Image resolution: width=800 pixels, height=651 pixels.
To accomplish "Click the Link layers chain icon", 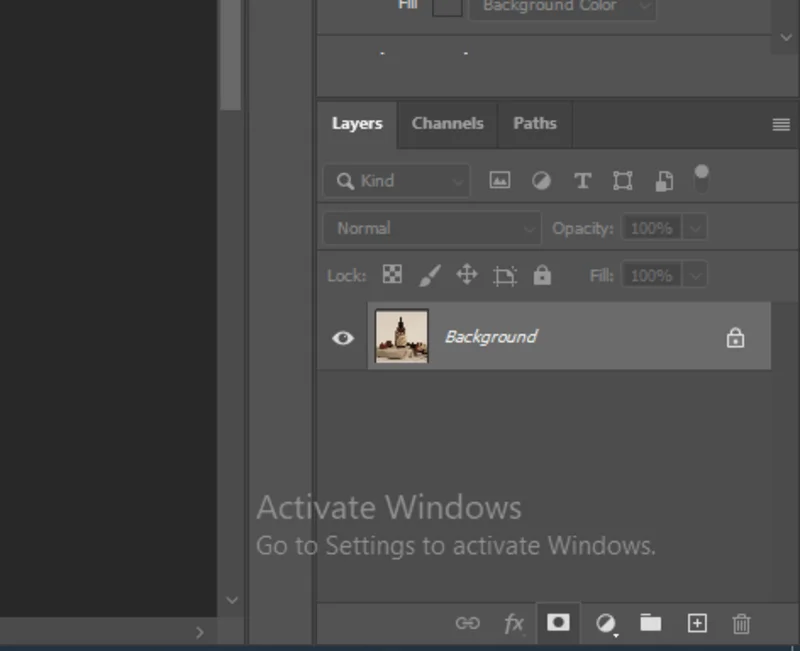I will pyautogui.click(x=468, y=622).
